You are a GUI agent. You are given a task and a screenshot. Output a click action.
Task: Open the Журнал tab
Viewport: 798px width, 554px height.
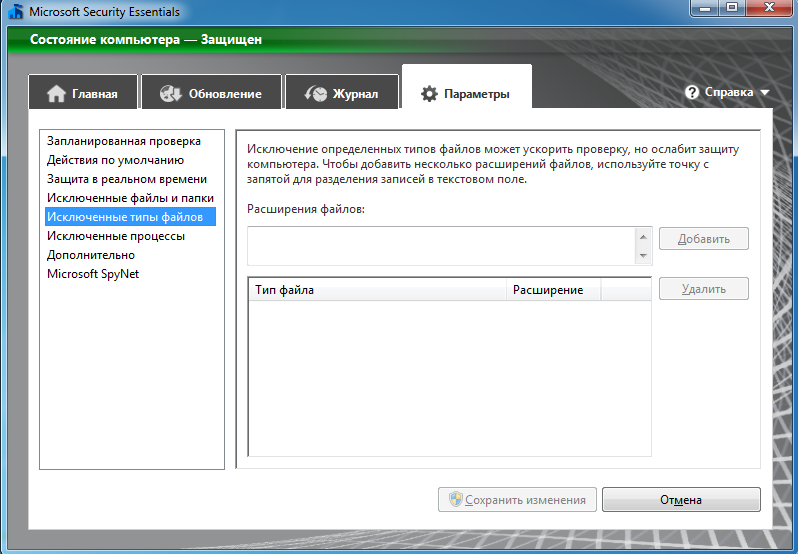(341, 92)
